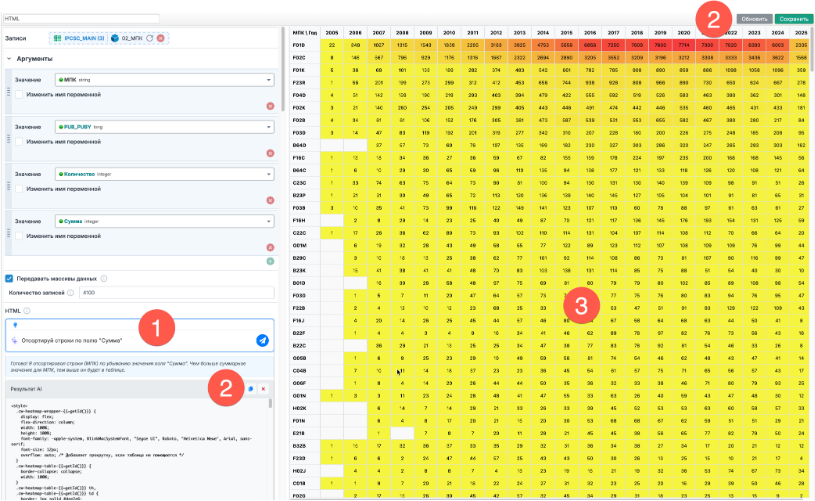The width and height of the screenshot is (815, 501).
Task: Disable Передавать массивы данных checkbox
Action: pos(10,278)
